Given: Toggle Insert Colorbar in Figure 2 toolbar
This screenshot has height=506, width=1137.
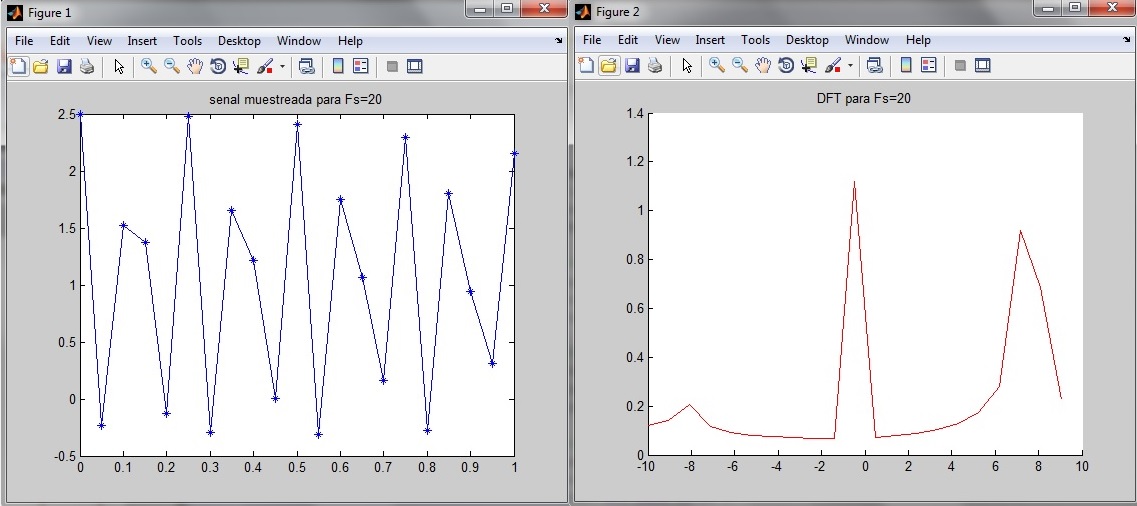Looking at the screenshot, I should click(906, 66).
